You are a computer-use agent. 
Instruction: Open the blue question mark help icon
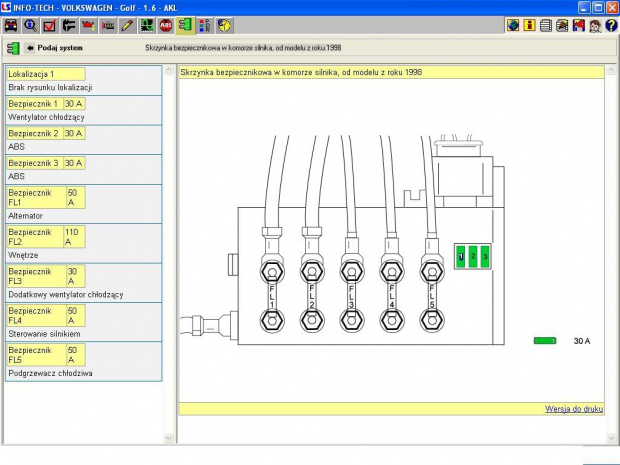pyautogui.click(x=611, y=26)
